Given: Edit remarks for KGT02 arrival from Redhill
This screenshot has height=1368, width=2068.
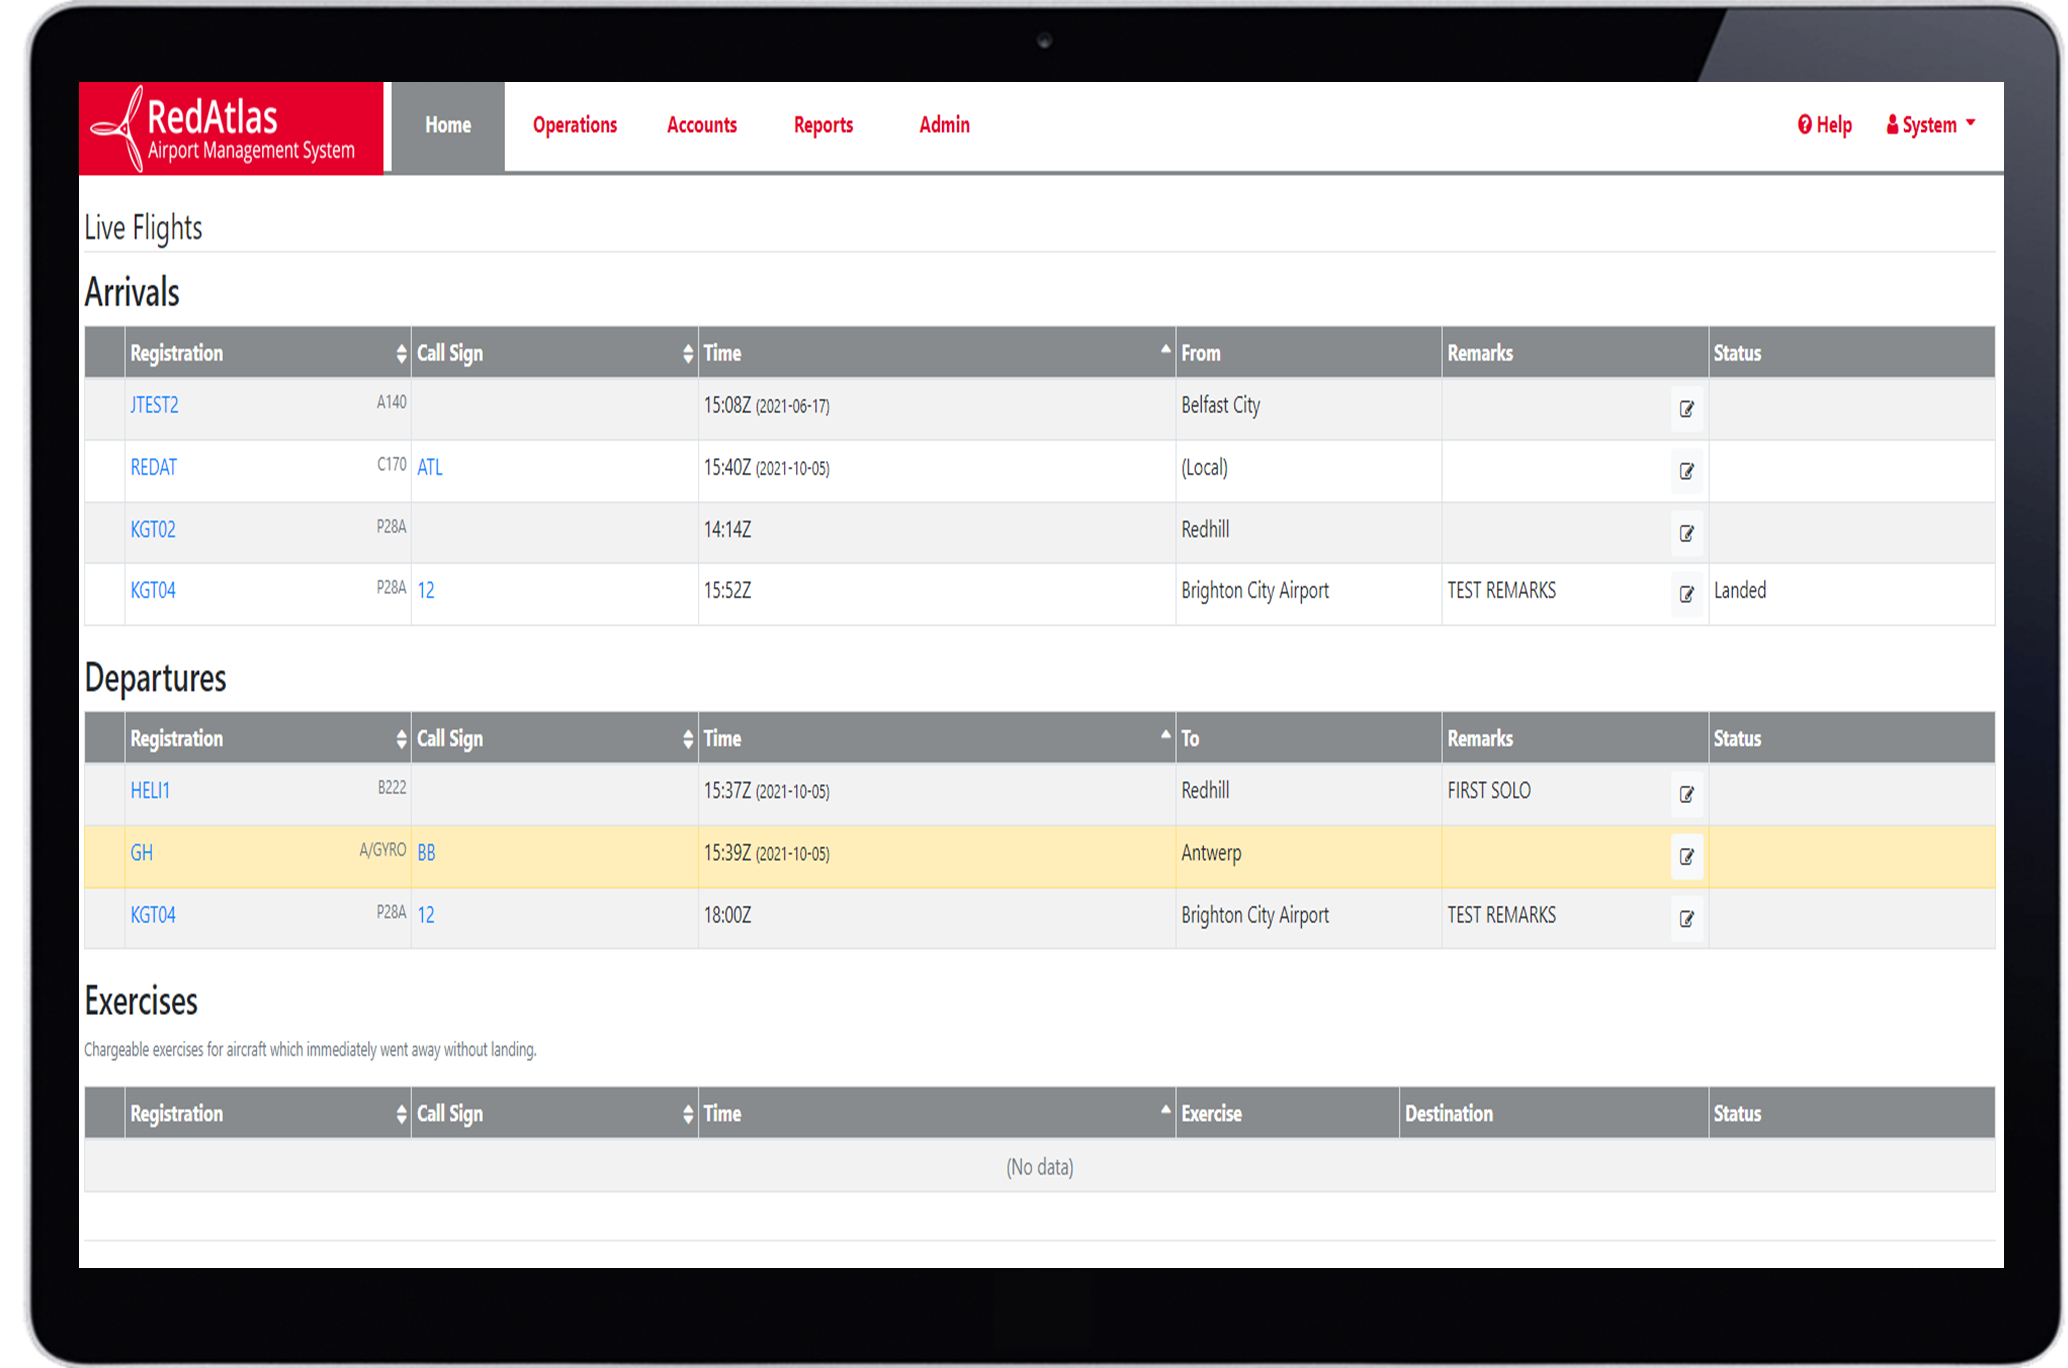Looking at the screenshot, I should point(1686,533).
